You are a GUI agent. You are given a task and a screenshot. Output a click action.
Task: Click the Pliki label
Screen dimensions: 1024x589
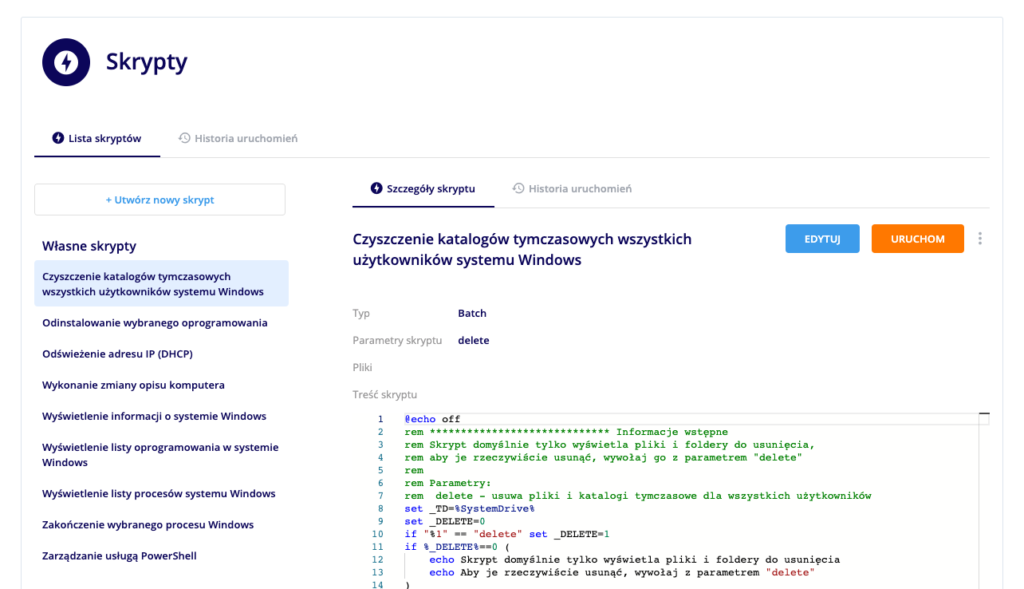tap(362, 368)
